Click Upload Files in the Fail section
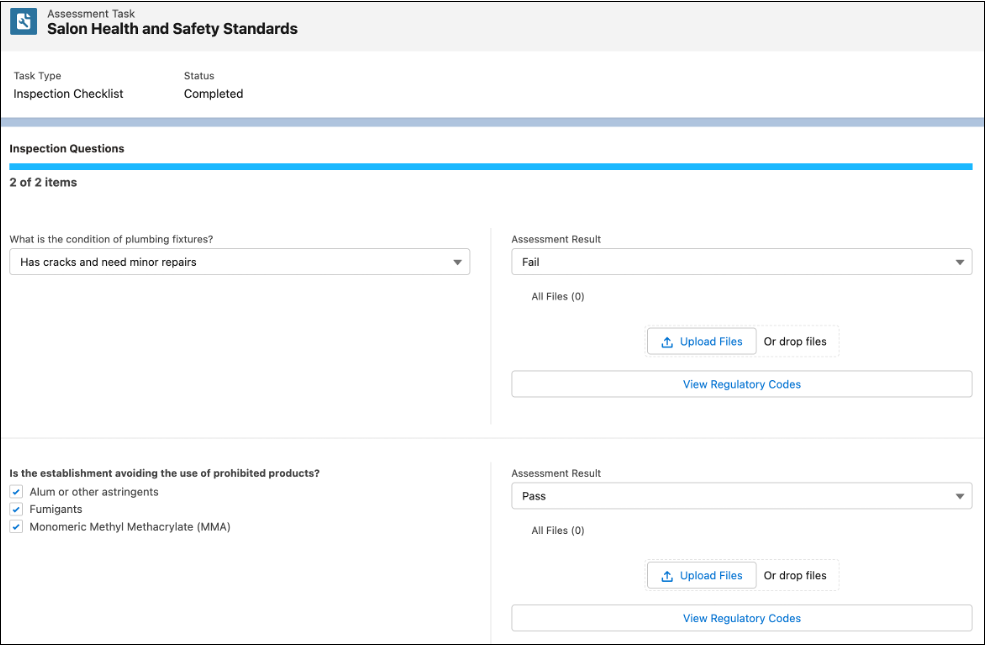 (x=701, y=341)
